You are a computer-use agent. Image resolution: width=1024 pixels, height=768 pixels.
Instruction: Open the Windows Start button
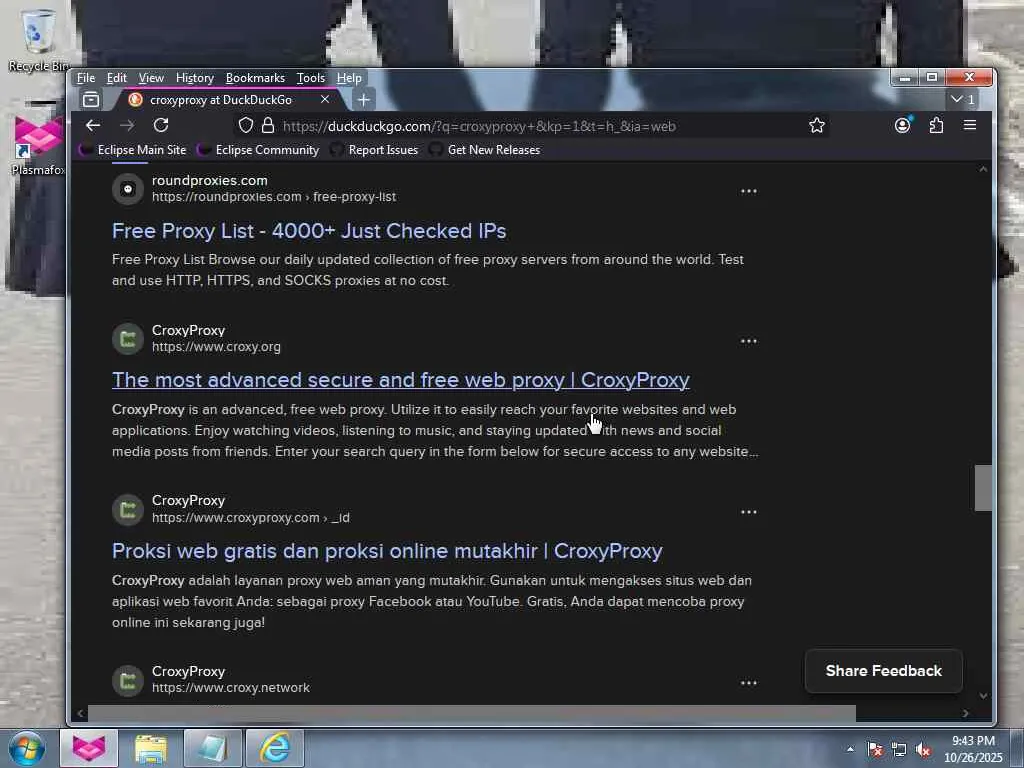[x=26, y=748]
